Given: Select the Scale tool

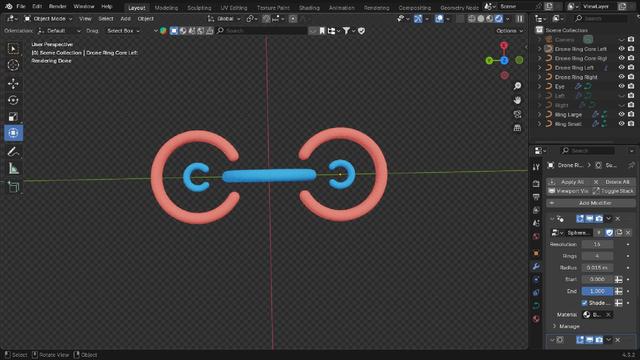Looking at the screenshot, I should [x=13, y=117].
